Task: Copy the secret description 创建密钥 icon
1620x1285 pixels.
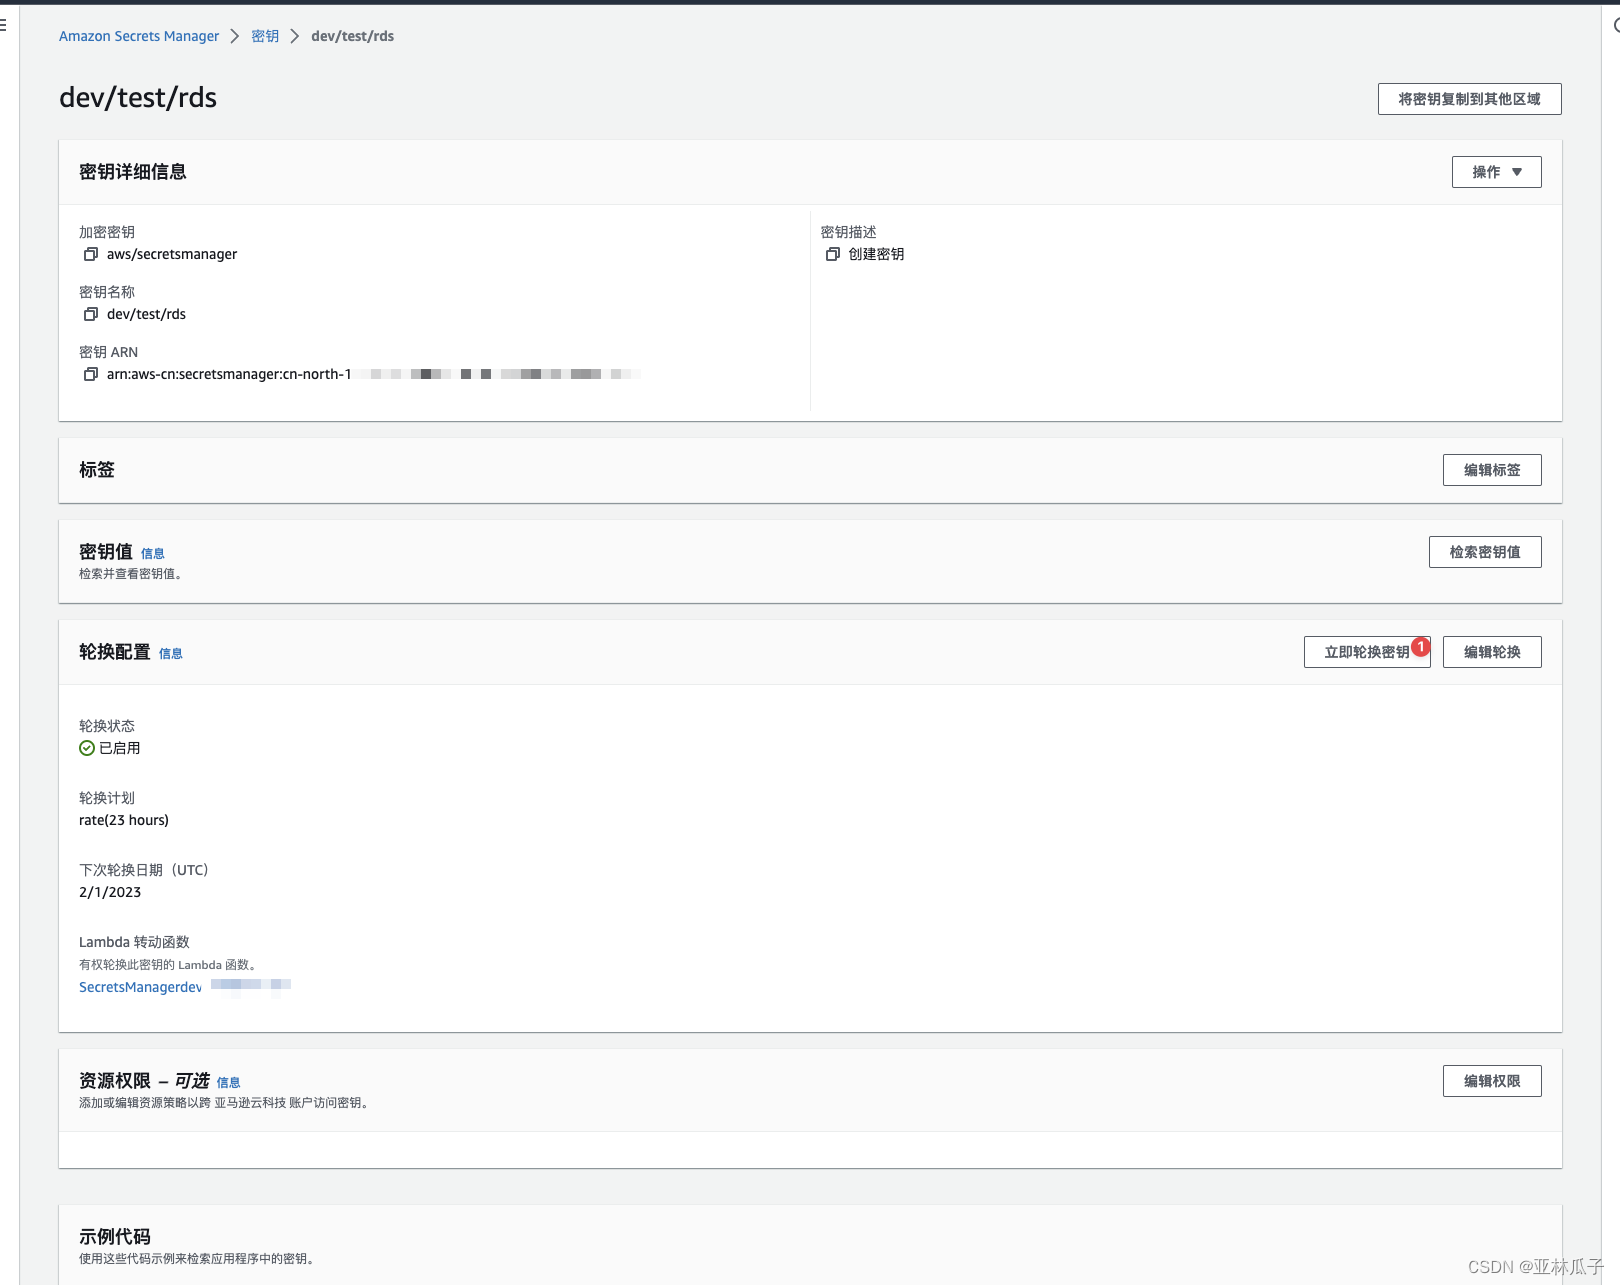Action: click(x=832, y=254)
